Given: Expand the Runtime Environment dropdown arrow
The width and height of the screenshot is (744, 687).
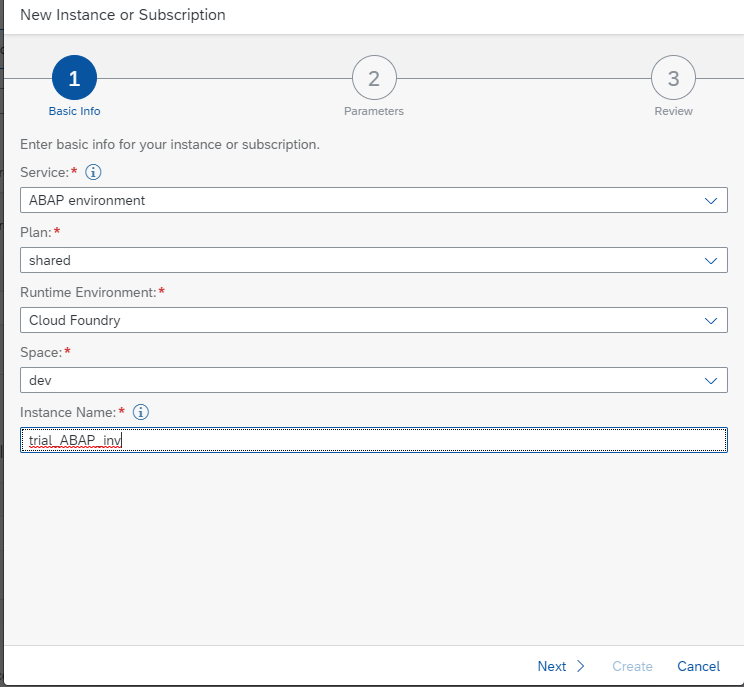Looking at the screenshot, I should pyautogui.click(x=711, y=321).
